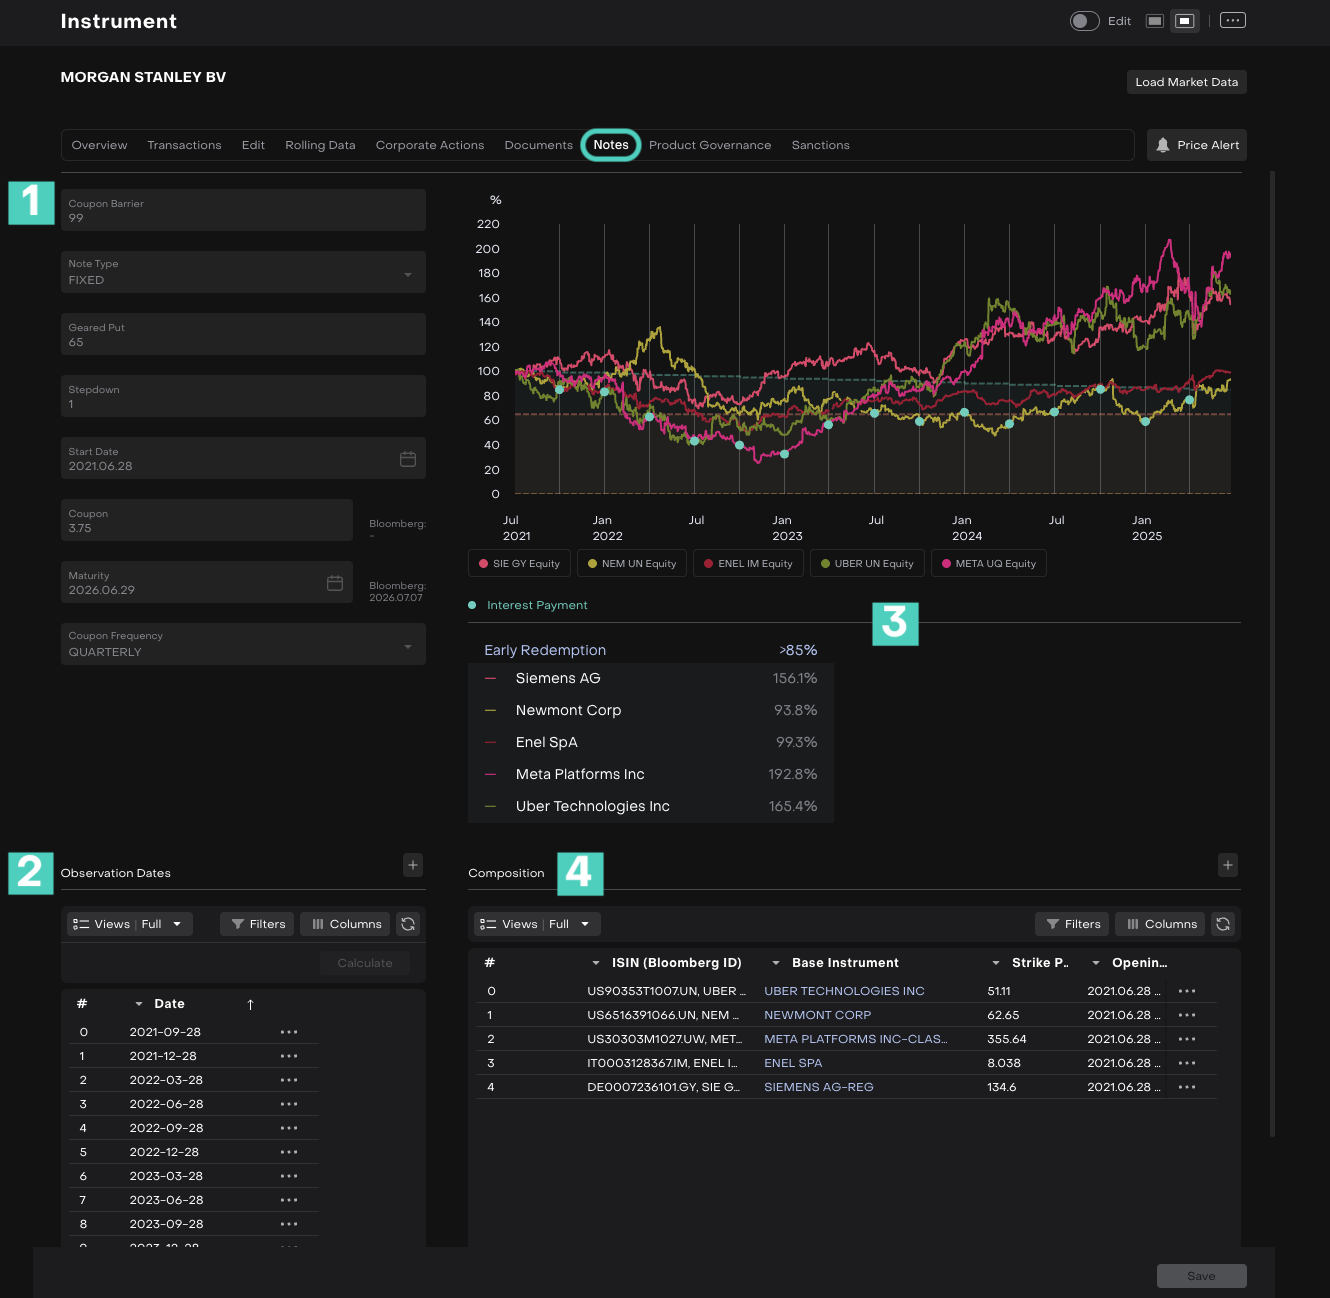1330x1298 pixels.
Task: Open row options for UBER TECHNOLOGIES INC
Action: pos(1187,991)
